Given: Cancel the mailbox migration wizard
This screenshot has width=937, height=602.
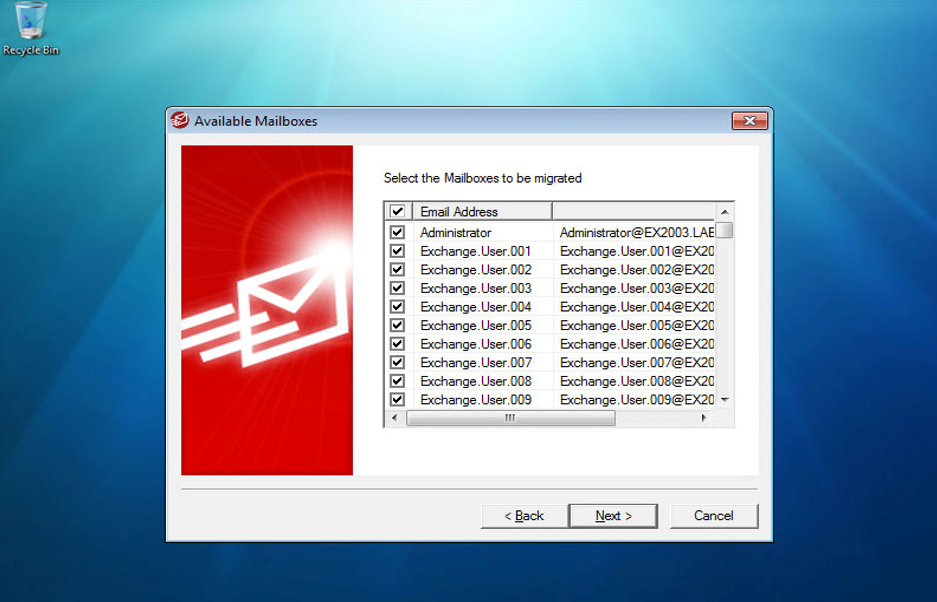Looking at the screenshot, I should tap(714, 516).
